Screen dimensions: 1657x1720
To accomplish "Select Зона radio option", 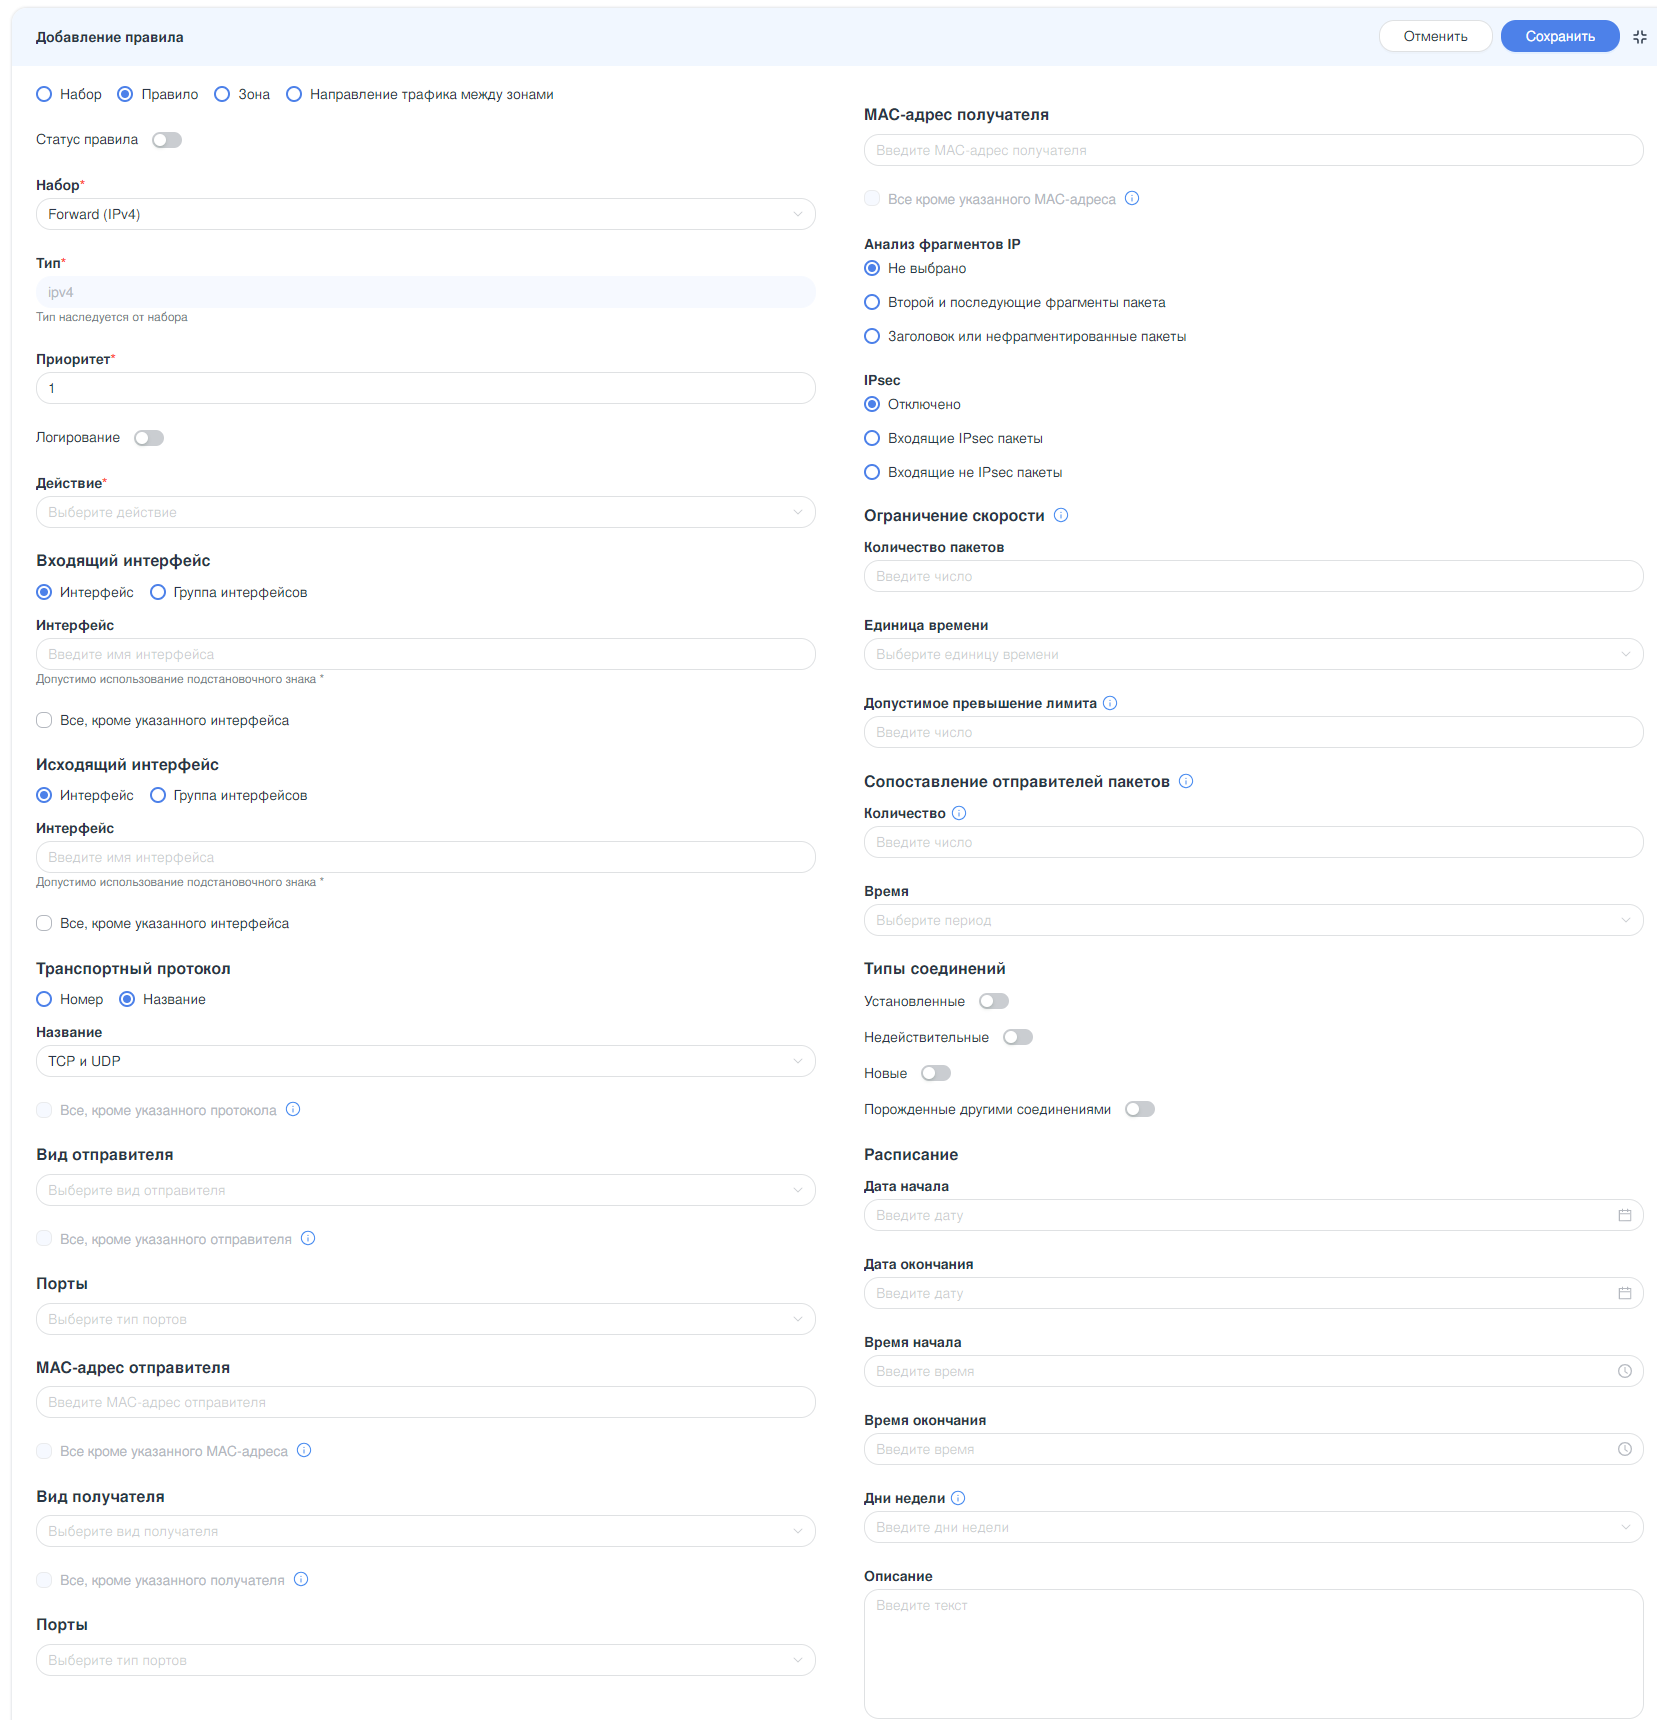I will point(222,94).
